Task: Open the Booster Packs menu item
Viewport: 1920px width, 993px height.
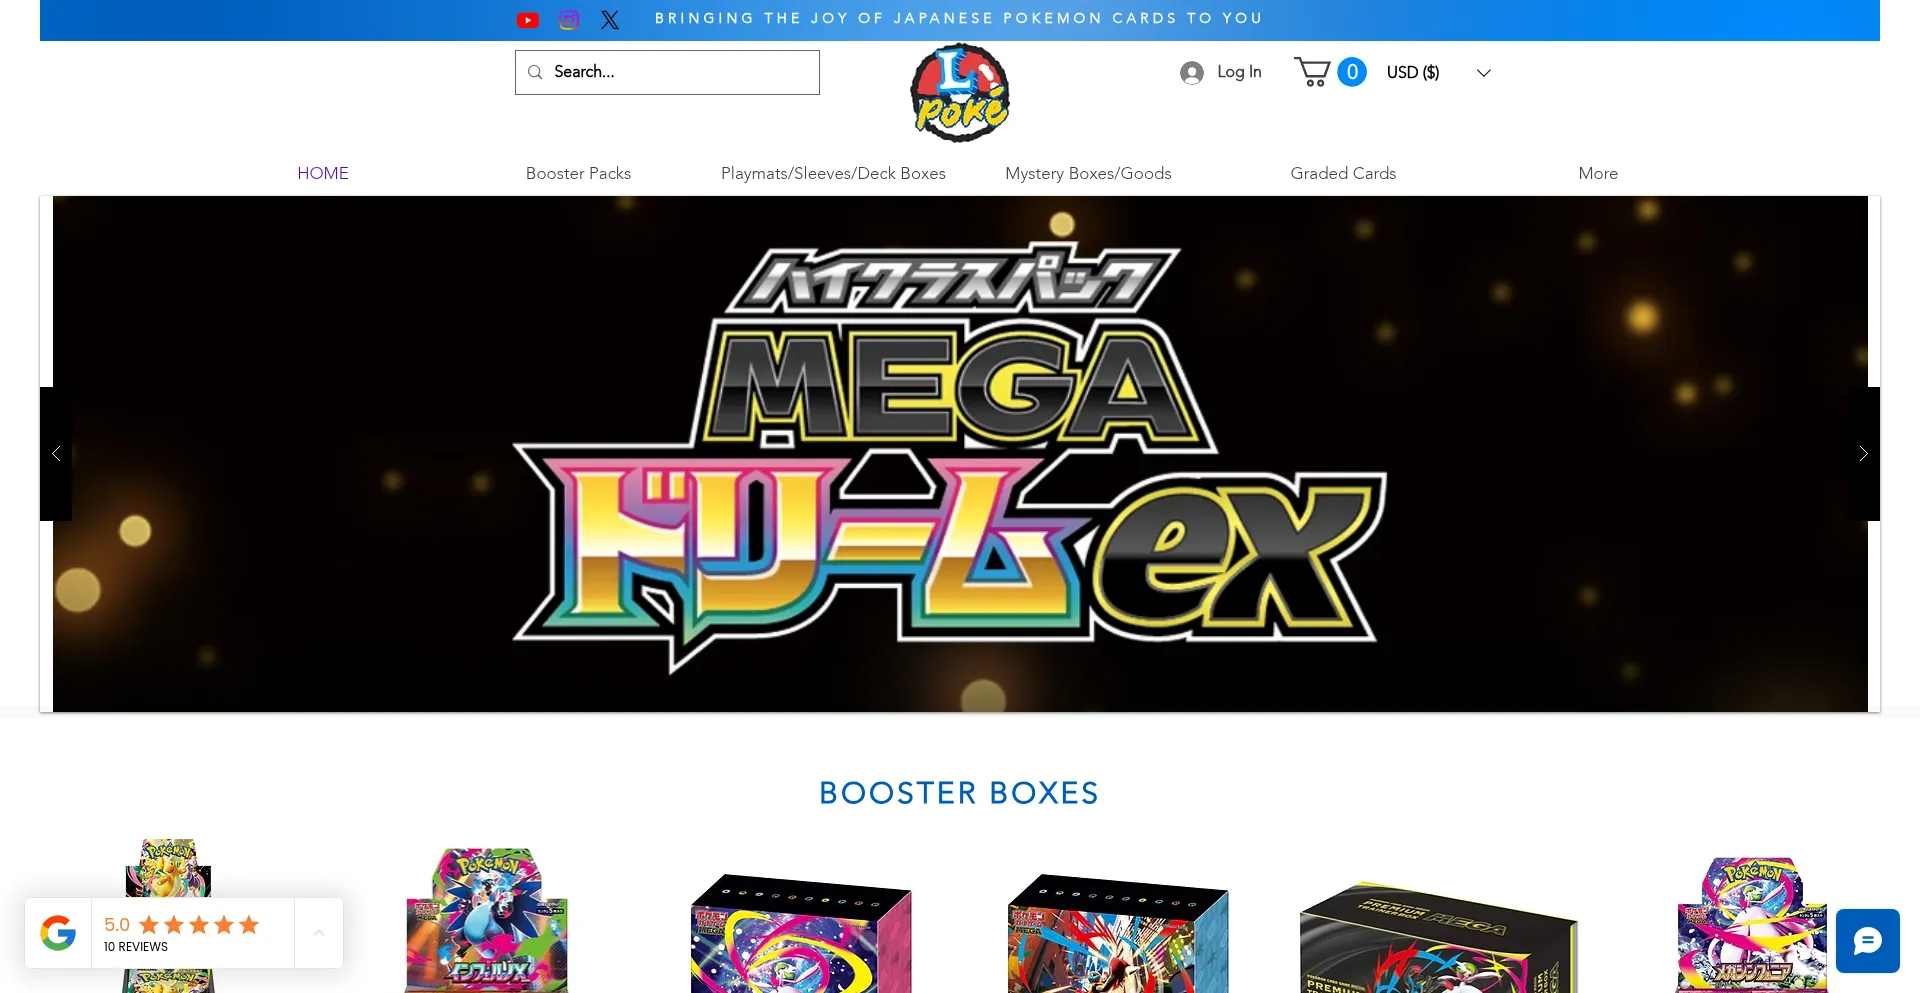Action: (578, 173)
